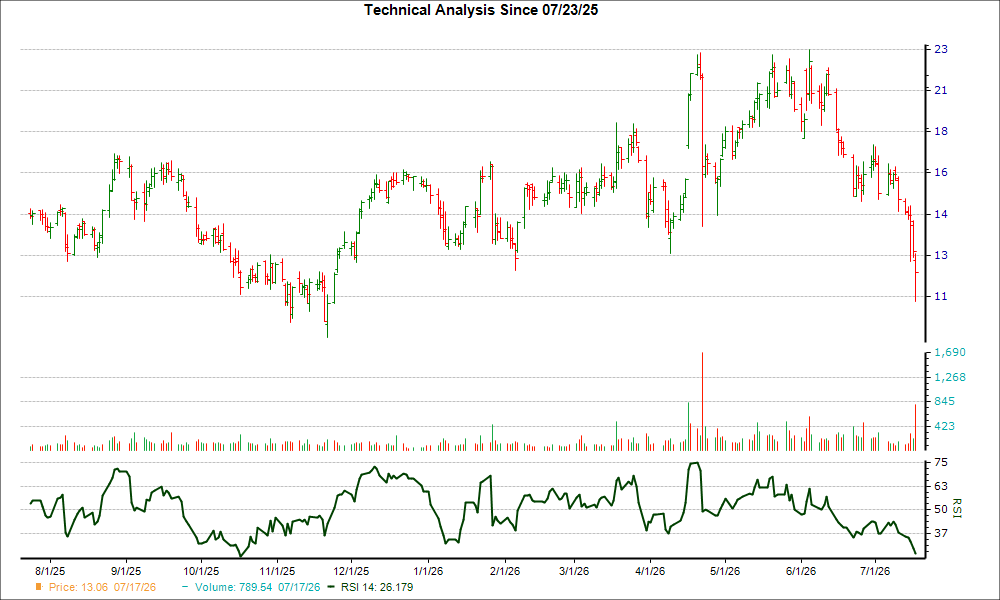Click the volume axis value 1,268
This screenshot has height=600, width=1000.
point(950,377)
